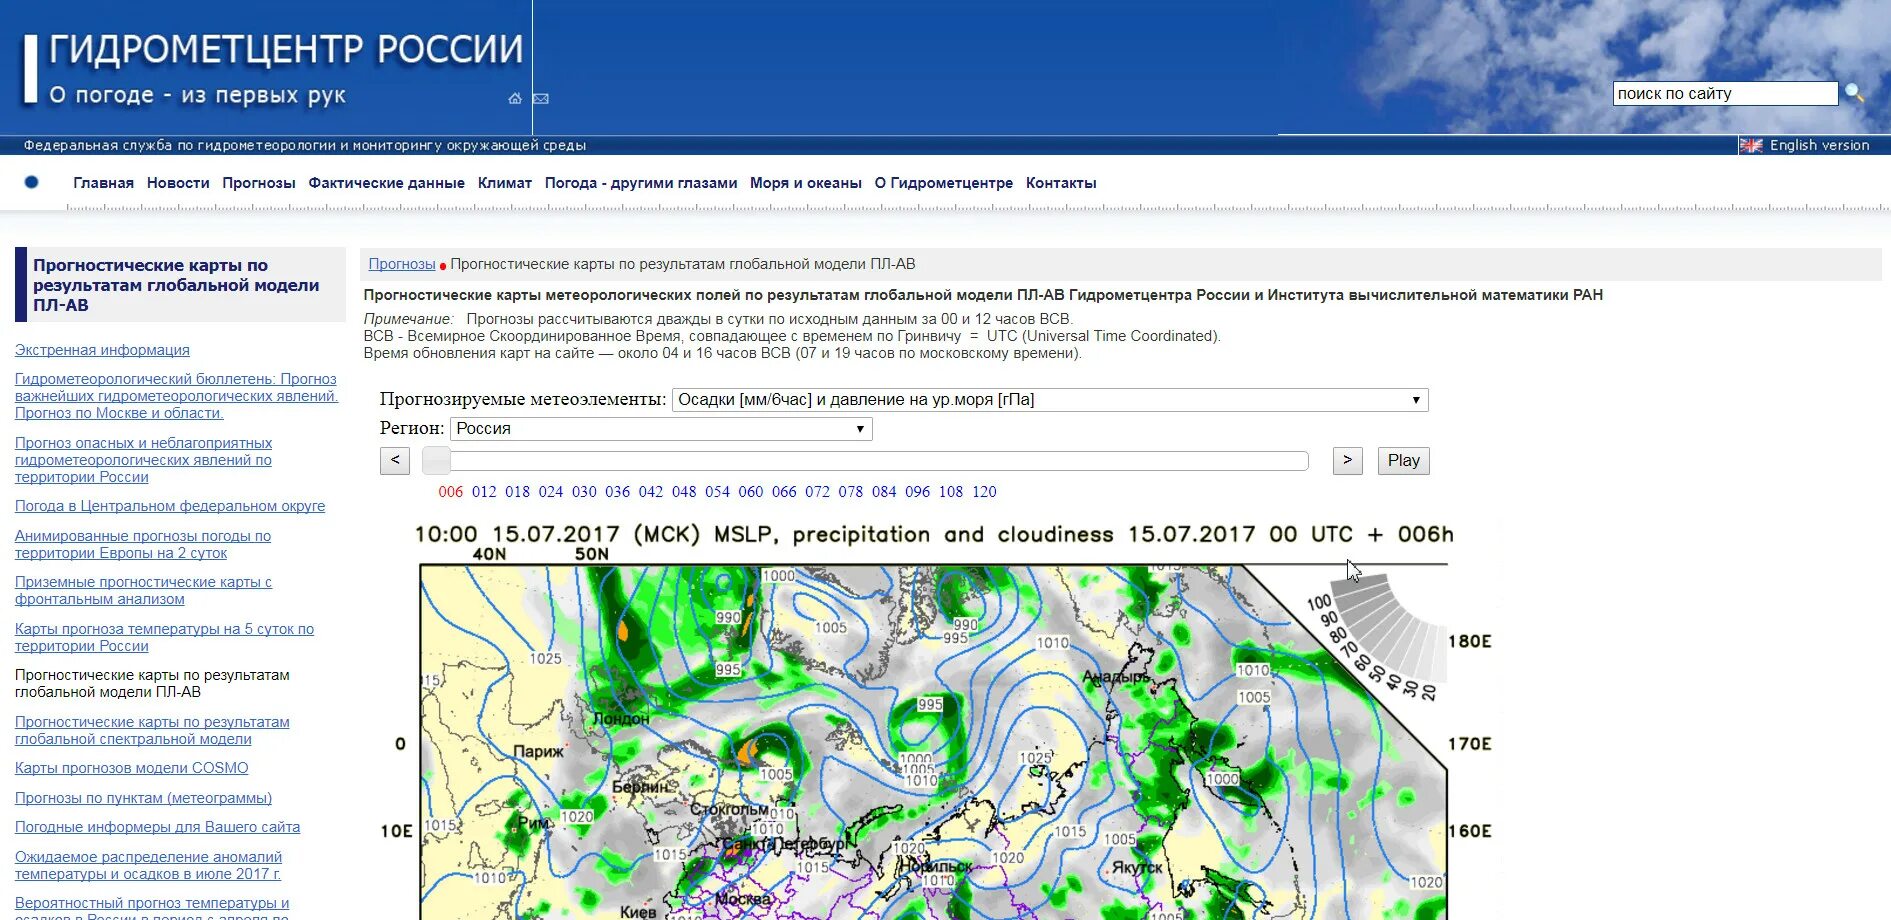The image size is (1891, 920).
Task: Click the < arrow to step forecast back
Action: [x=394, y=460]
